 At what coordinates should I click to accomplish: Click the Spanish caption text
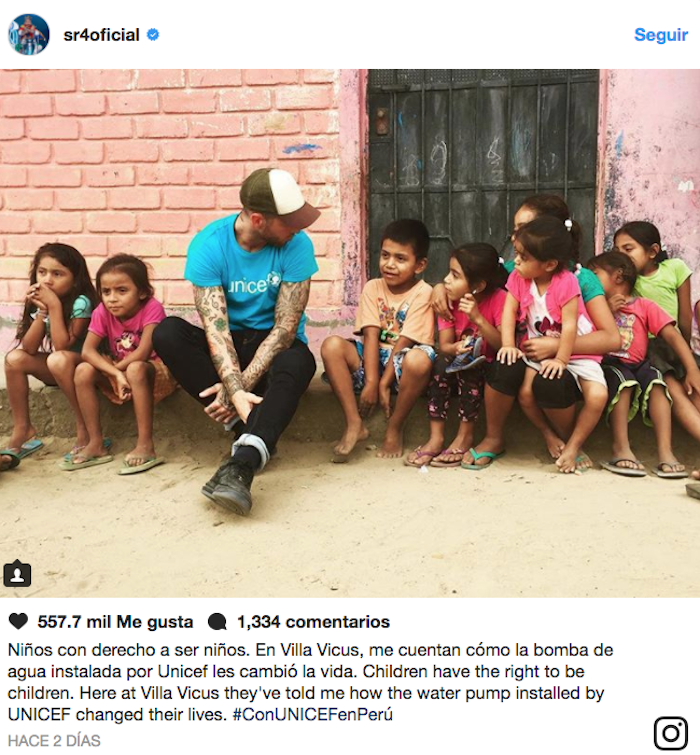(x=311, y=661)
